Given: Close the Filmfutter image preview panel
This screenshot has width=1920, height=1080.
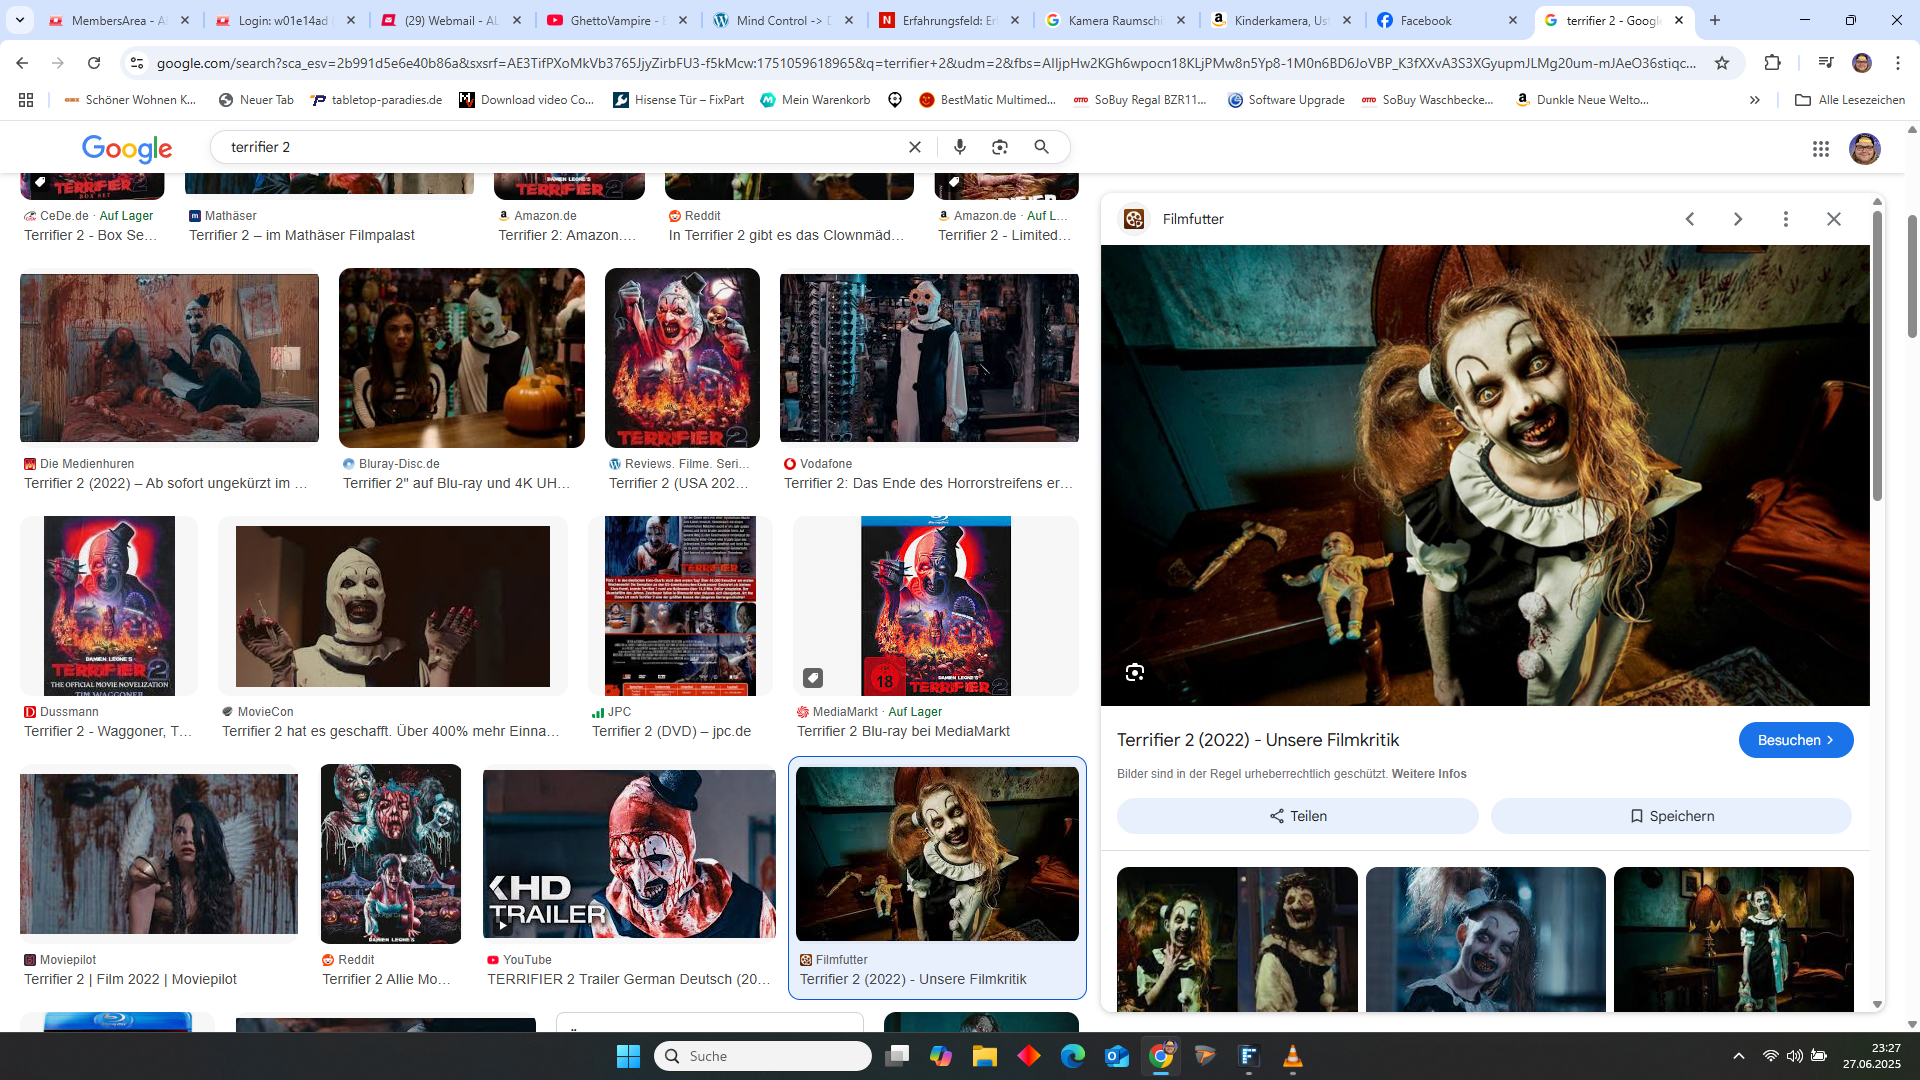Looking at the screenshot, I should [x=1834, y=219].
